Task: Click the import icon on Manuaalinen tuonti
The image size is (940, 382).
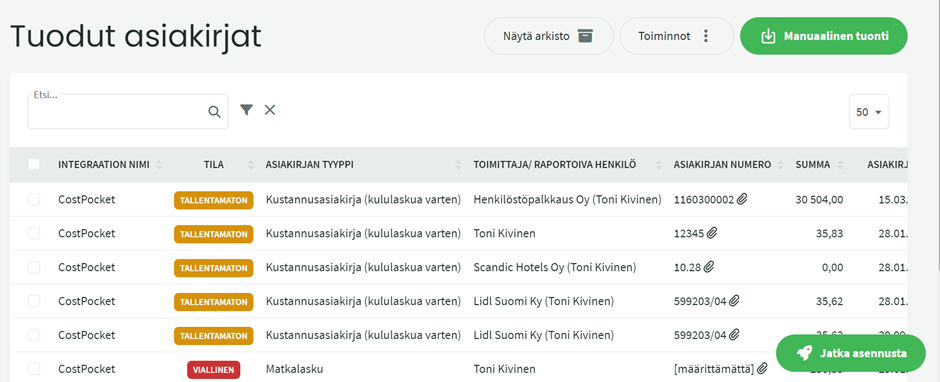Action: [768, 36]
